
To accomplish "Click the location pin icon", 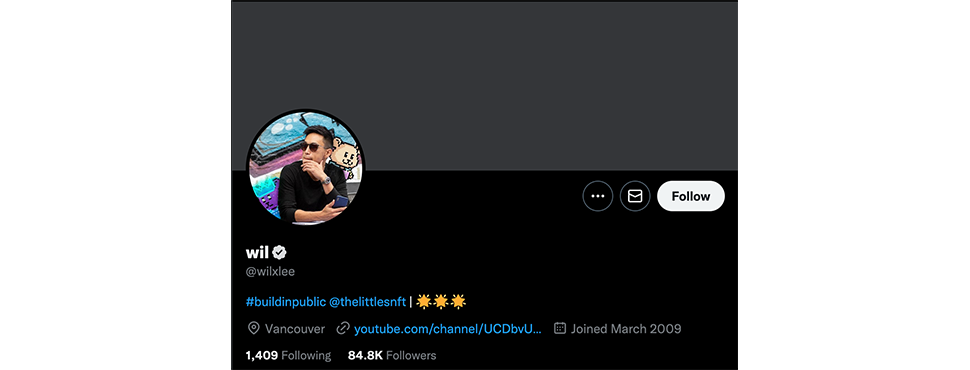I will coord(253,329).
